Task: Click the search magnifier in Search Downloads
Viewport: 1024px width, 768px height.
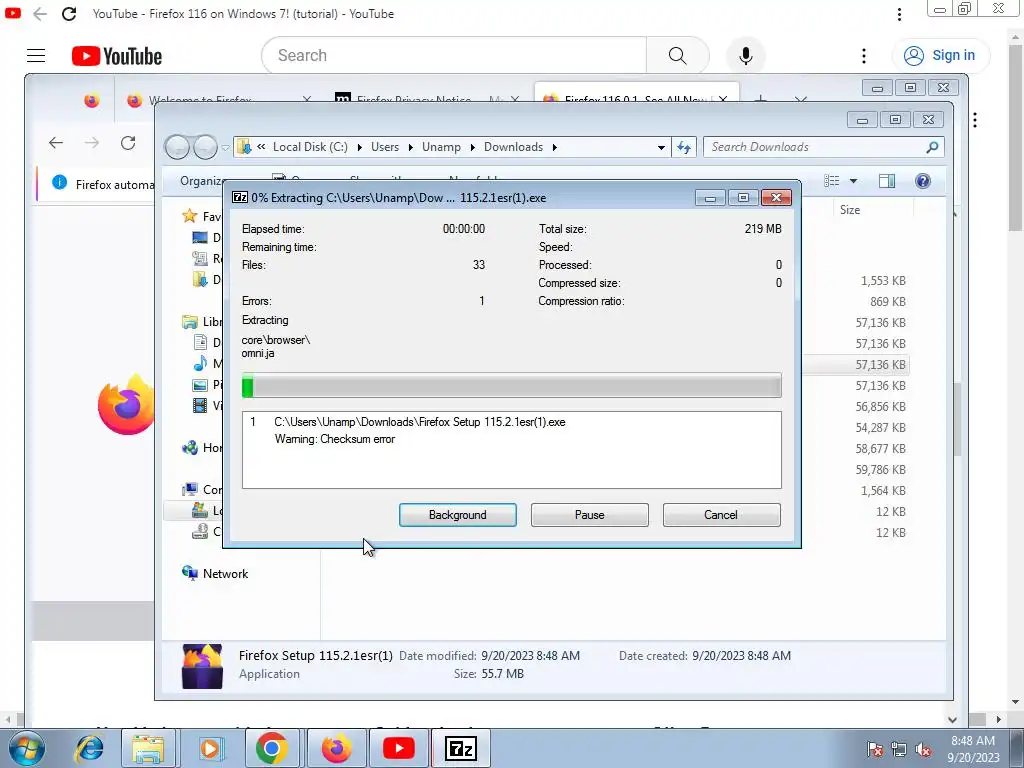Action: coord(932,147)
